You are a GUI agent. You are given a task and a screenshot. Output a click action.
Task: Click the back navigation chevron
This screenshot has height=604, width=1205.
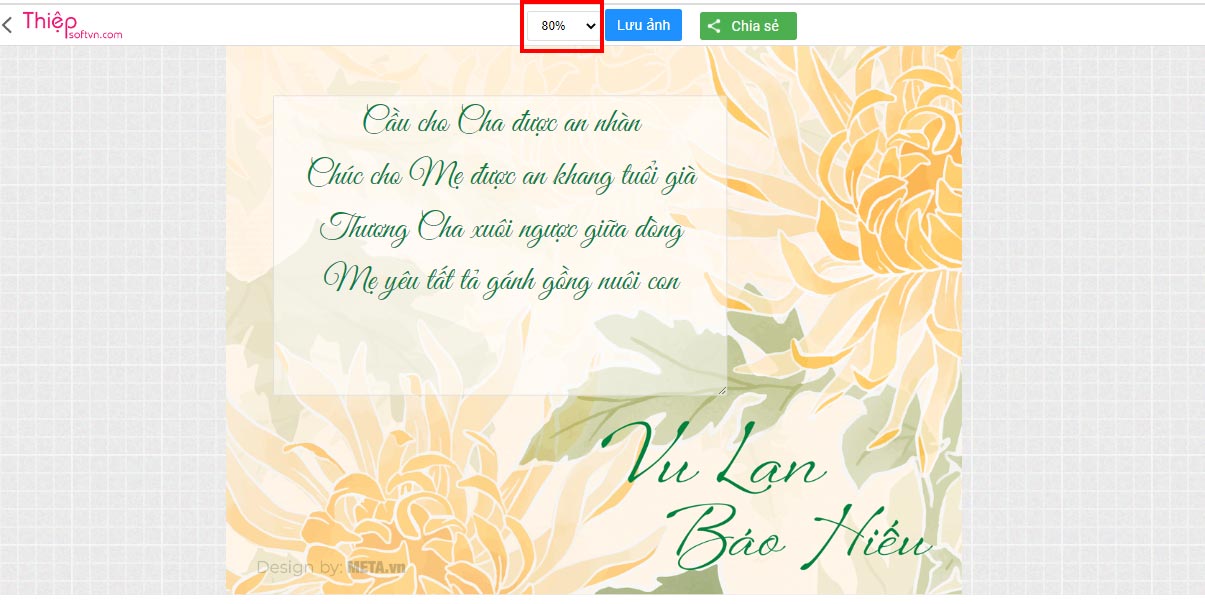tap(9, 24)
